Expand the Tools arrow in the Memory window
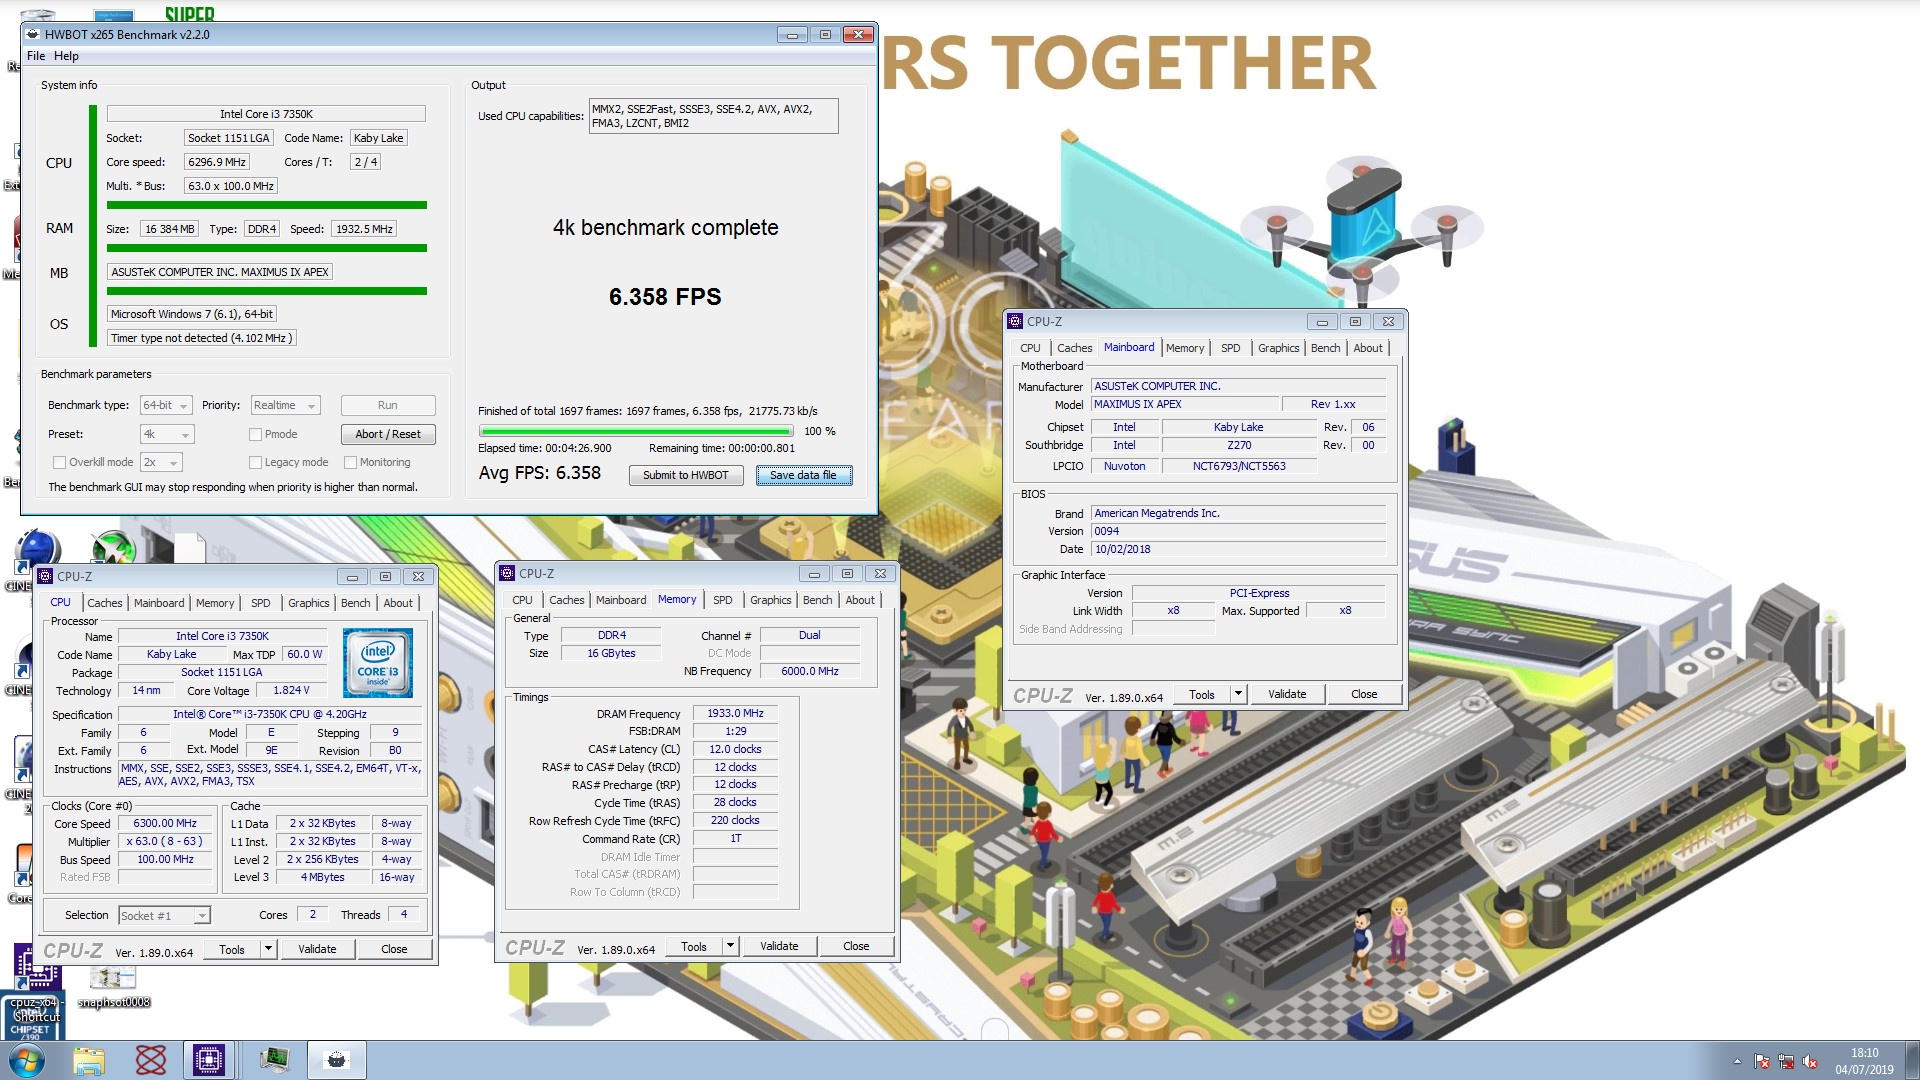Viewport: 1920px width, 1080px height. pos(730,946)
